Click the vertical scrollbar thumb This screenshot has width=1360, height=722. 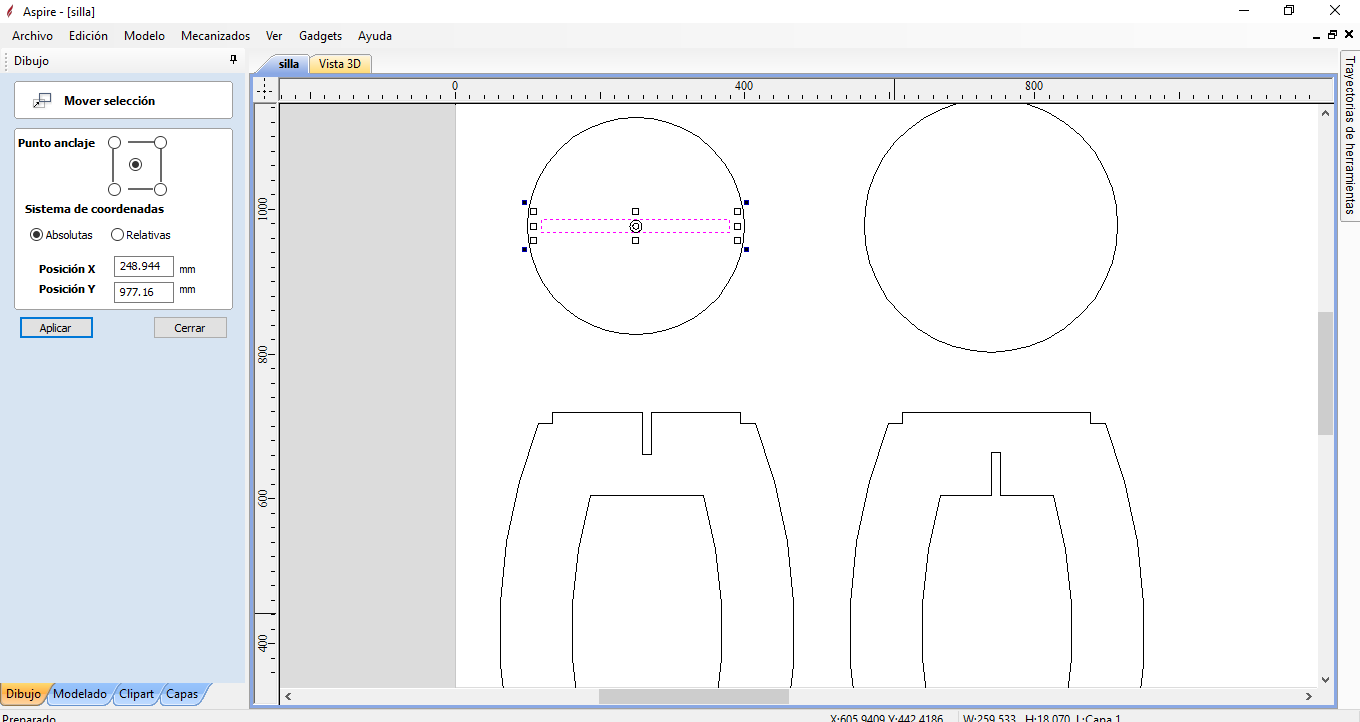[1326, 373]
